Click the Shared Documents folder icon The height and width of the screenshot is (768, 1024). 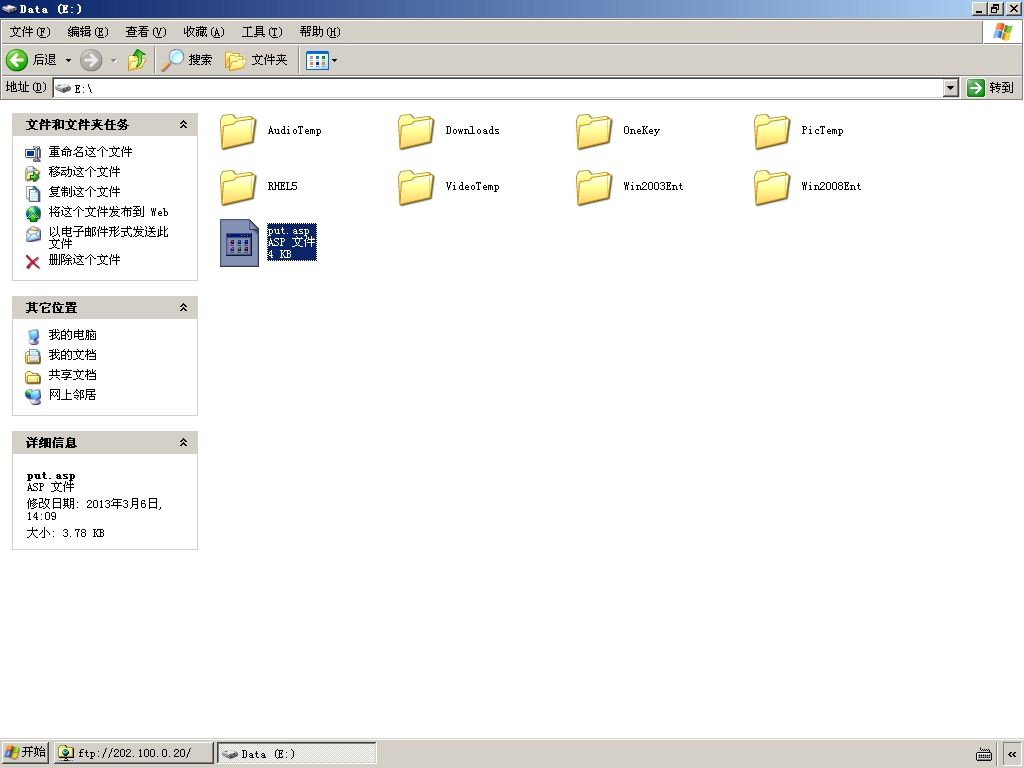(33, 377)
